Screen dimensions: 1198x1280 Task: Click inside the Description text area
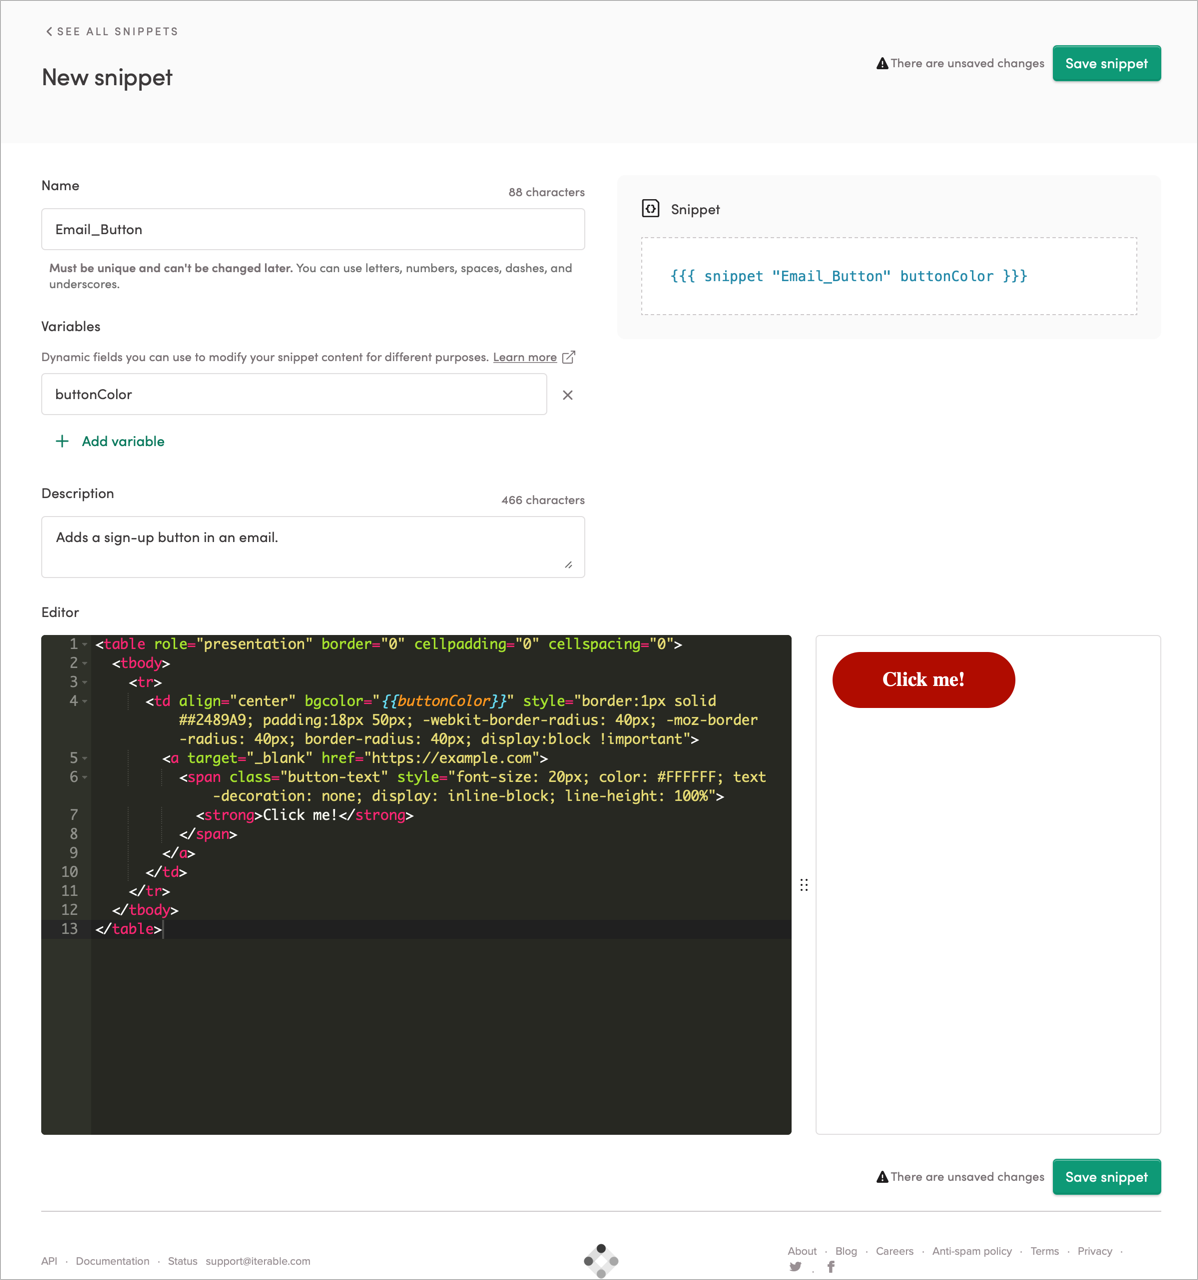pyautogui.click(x=313, y=546)
